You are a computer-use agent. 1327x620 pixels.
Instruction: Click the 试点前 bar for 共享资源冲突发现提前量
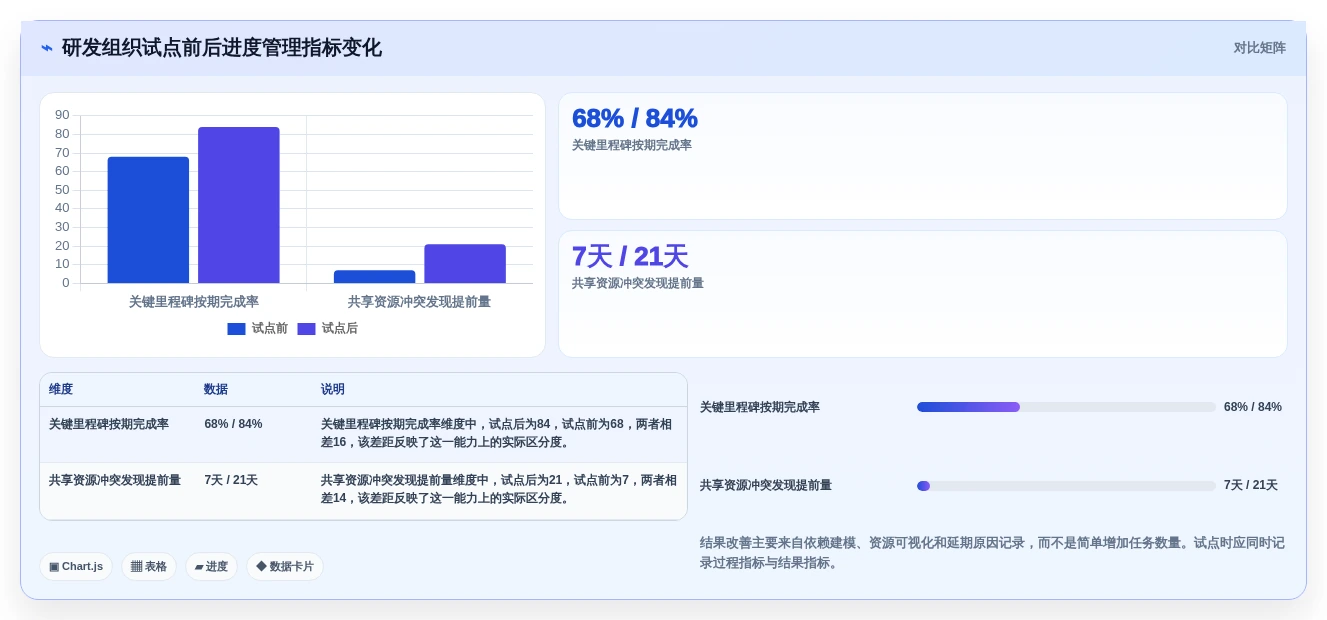(x=375, y=277)
